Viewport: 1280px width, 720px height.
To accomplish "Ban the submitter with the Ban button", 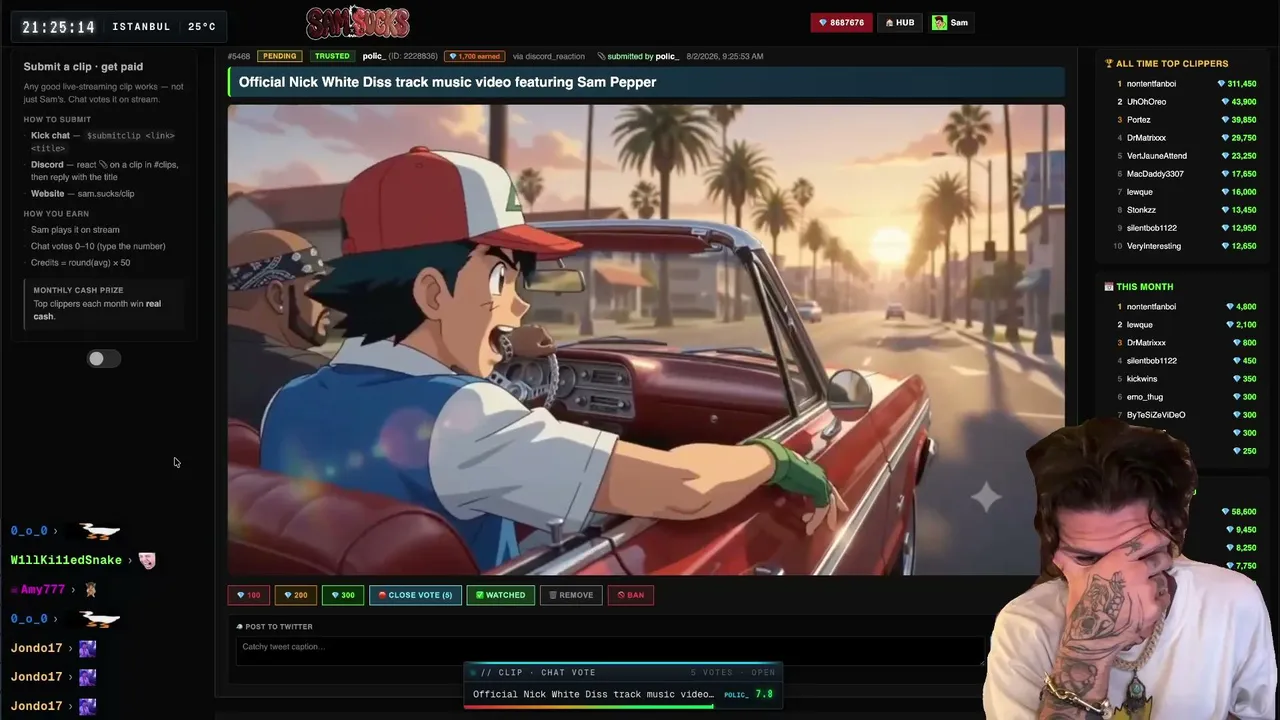I will 630,595.
